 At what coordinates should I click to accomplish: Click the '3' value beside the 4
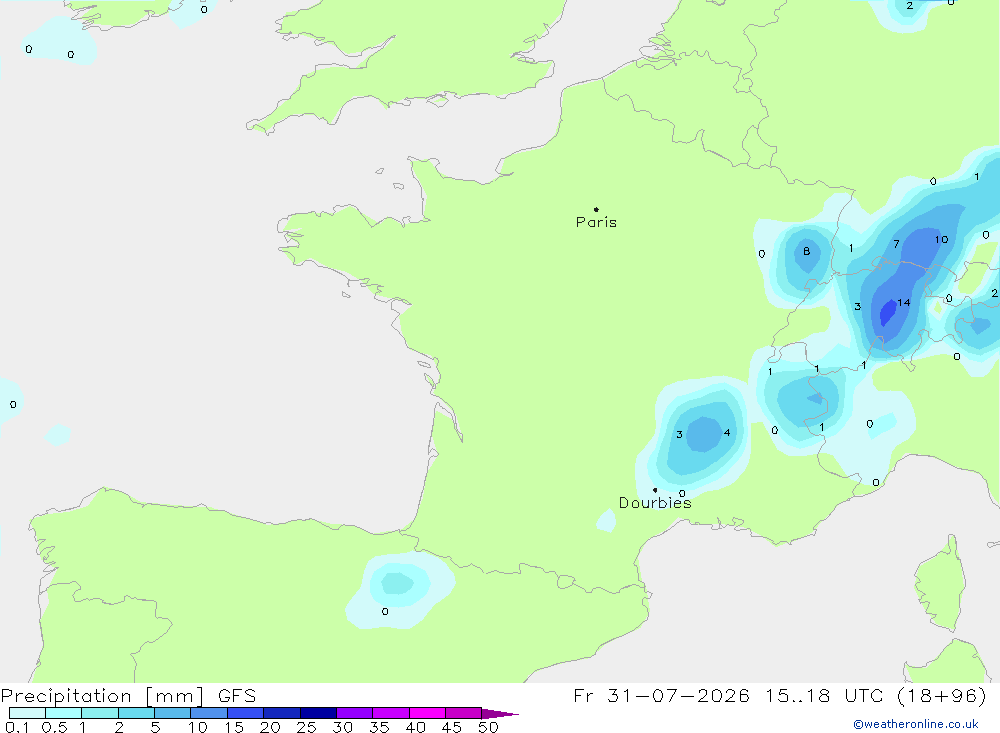tap(679, 434)
